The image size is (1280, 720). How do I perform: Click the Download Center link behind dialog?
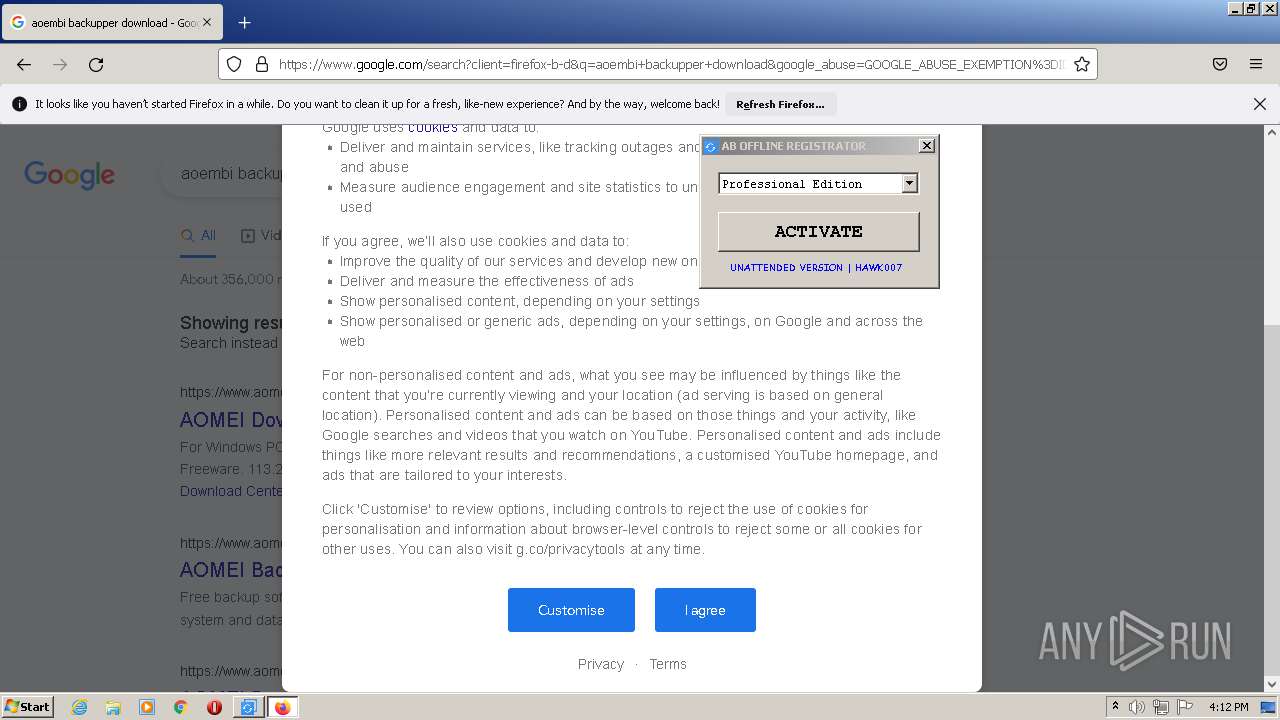232,491
